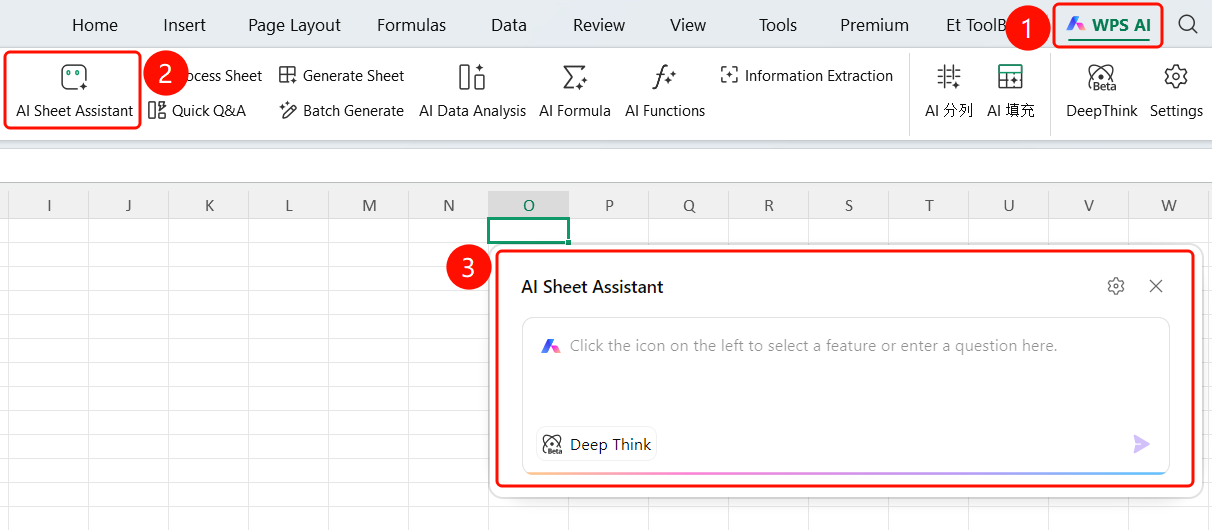Select column S header
Screen dimensions: 1212x530
click(x=849, y=205)
